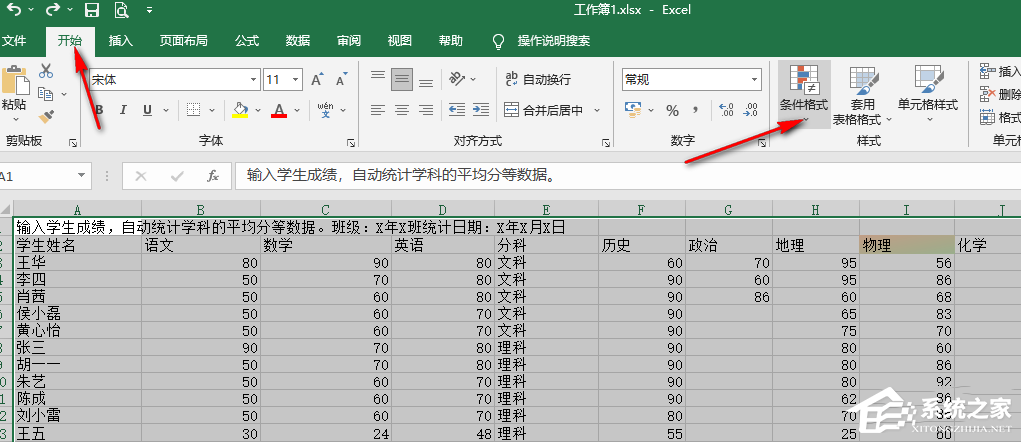
Task: Open the 单元格样式 cell styles gallery
Action: (928, 94)
